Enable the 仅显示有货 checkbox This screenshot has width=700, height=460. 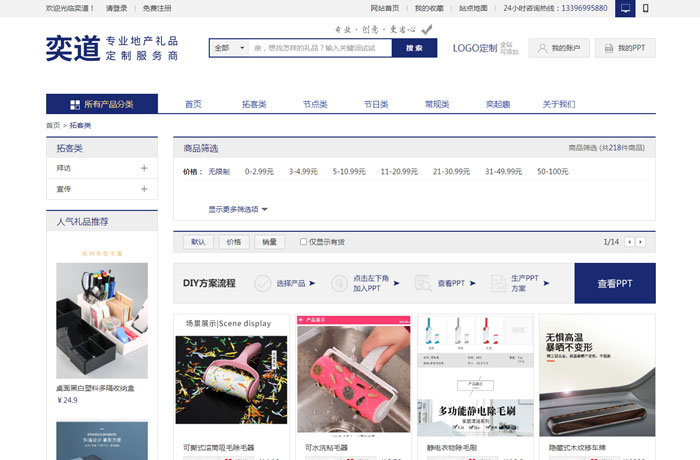(304, 242)
